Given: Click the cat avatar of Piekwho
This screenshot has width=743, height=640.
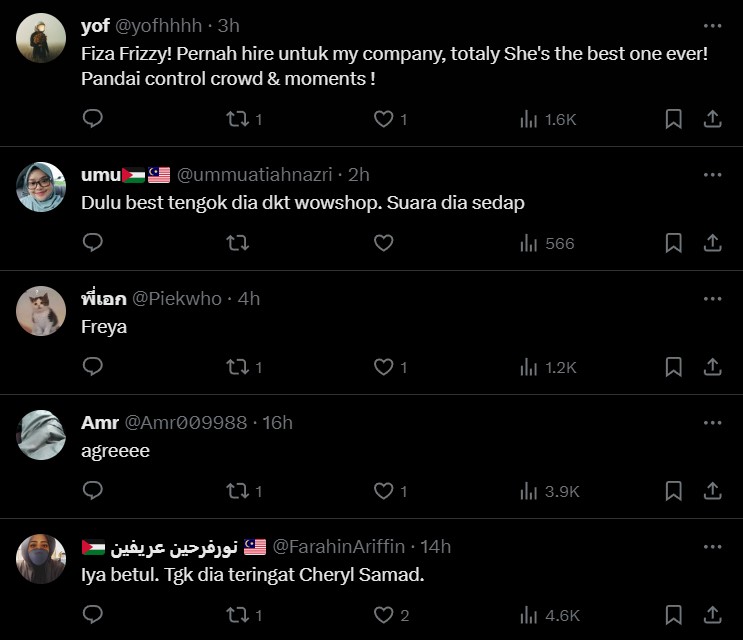Looking at the screenshot, I should [x=41, y=311].
